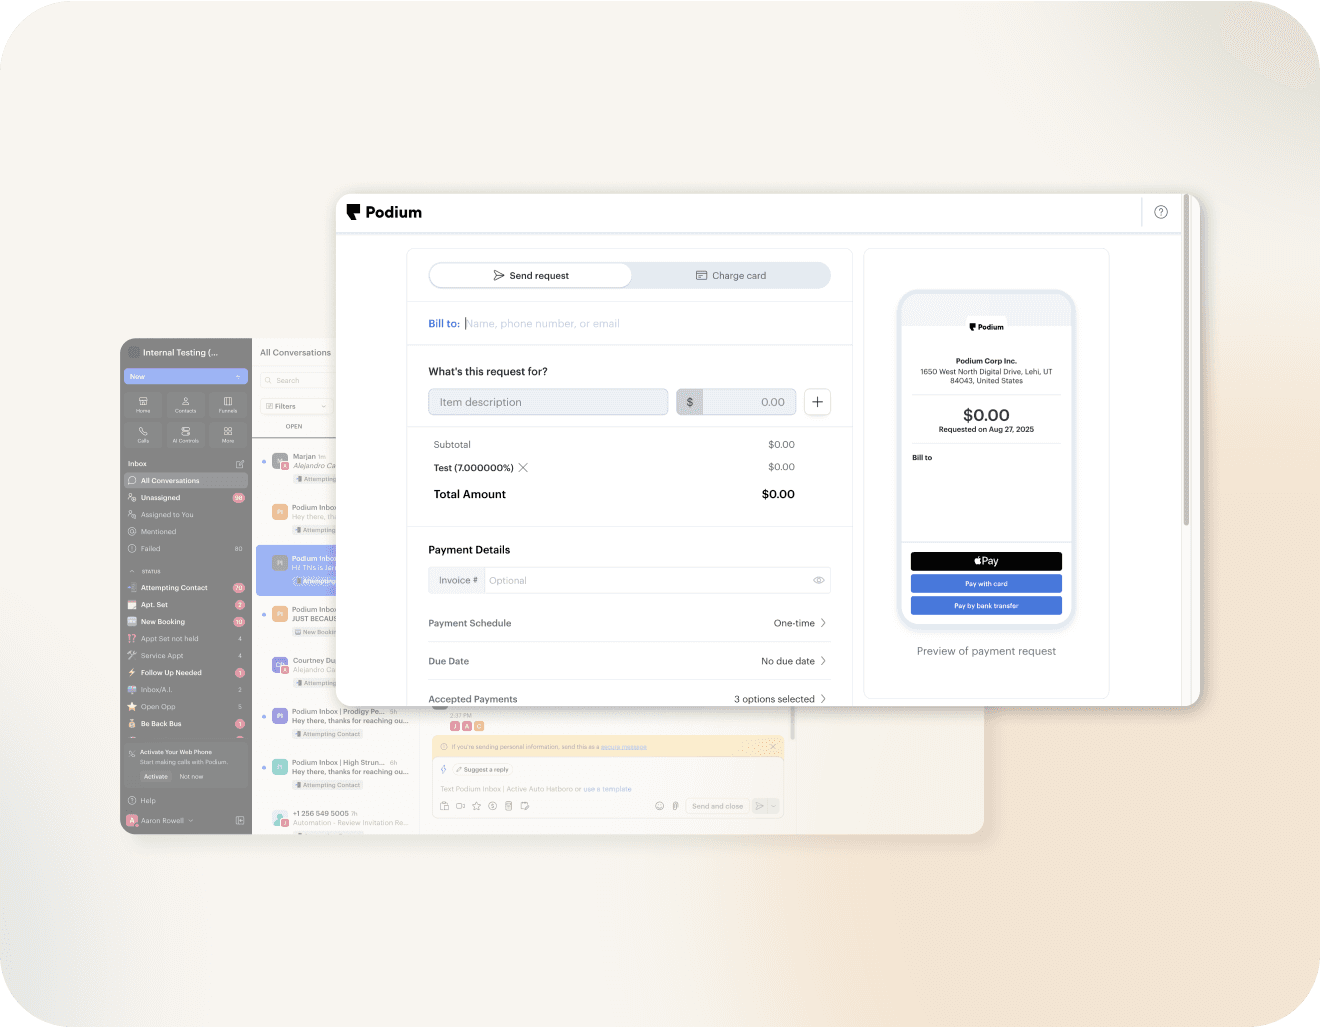
Task: Click the Activate web phone button
Action: 156,777
